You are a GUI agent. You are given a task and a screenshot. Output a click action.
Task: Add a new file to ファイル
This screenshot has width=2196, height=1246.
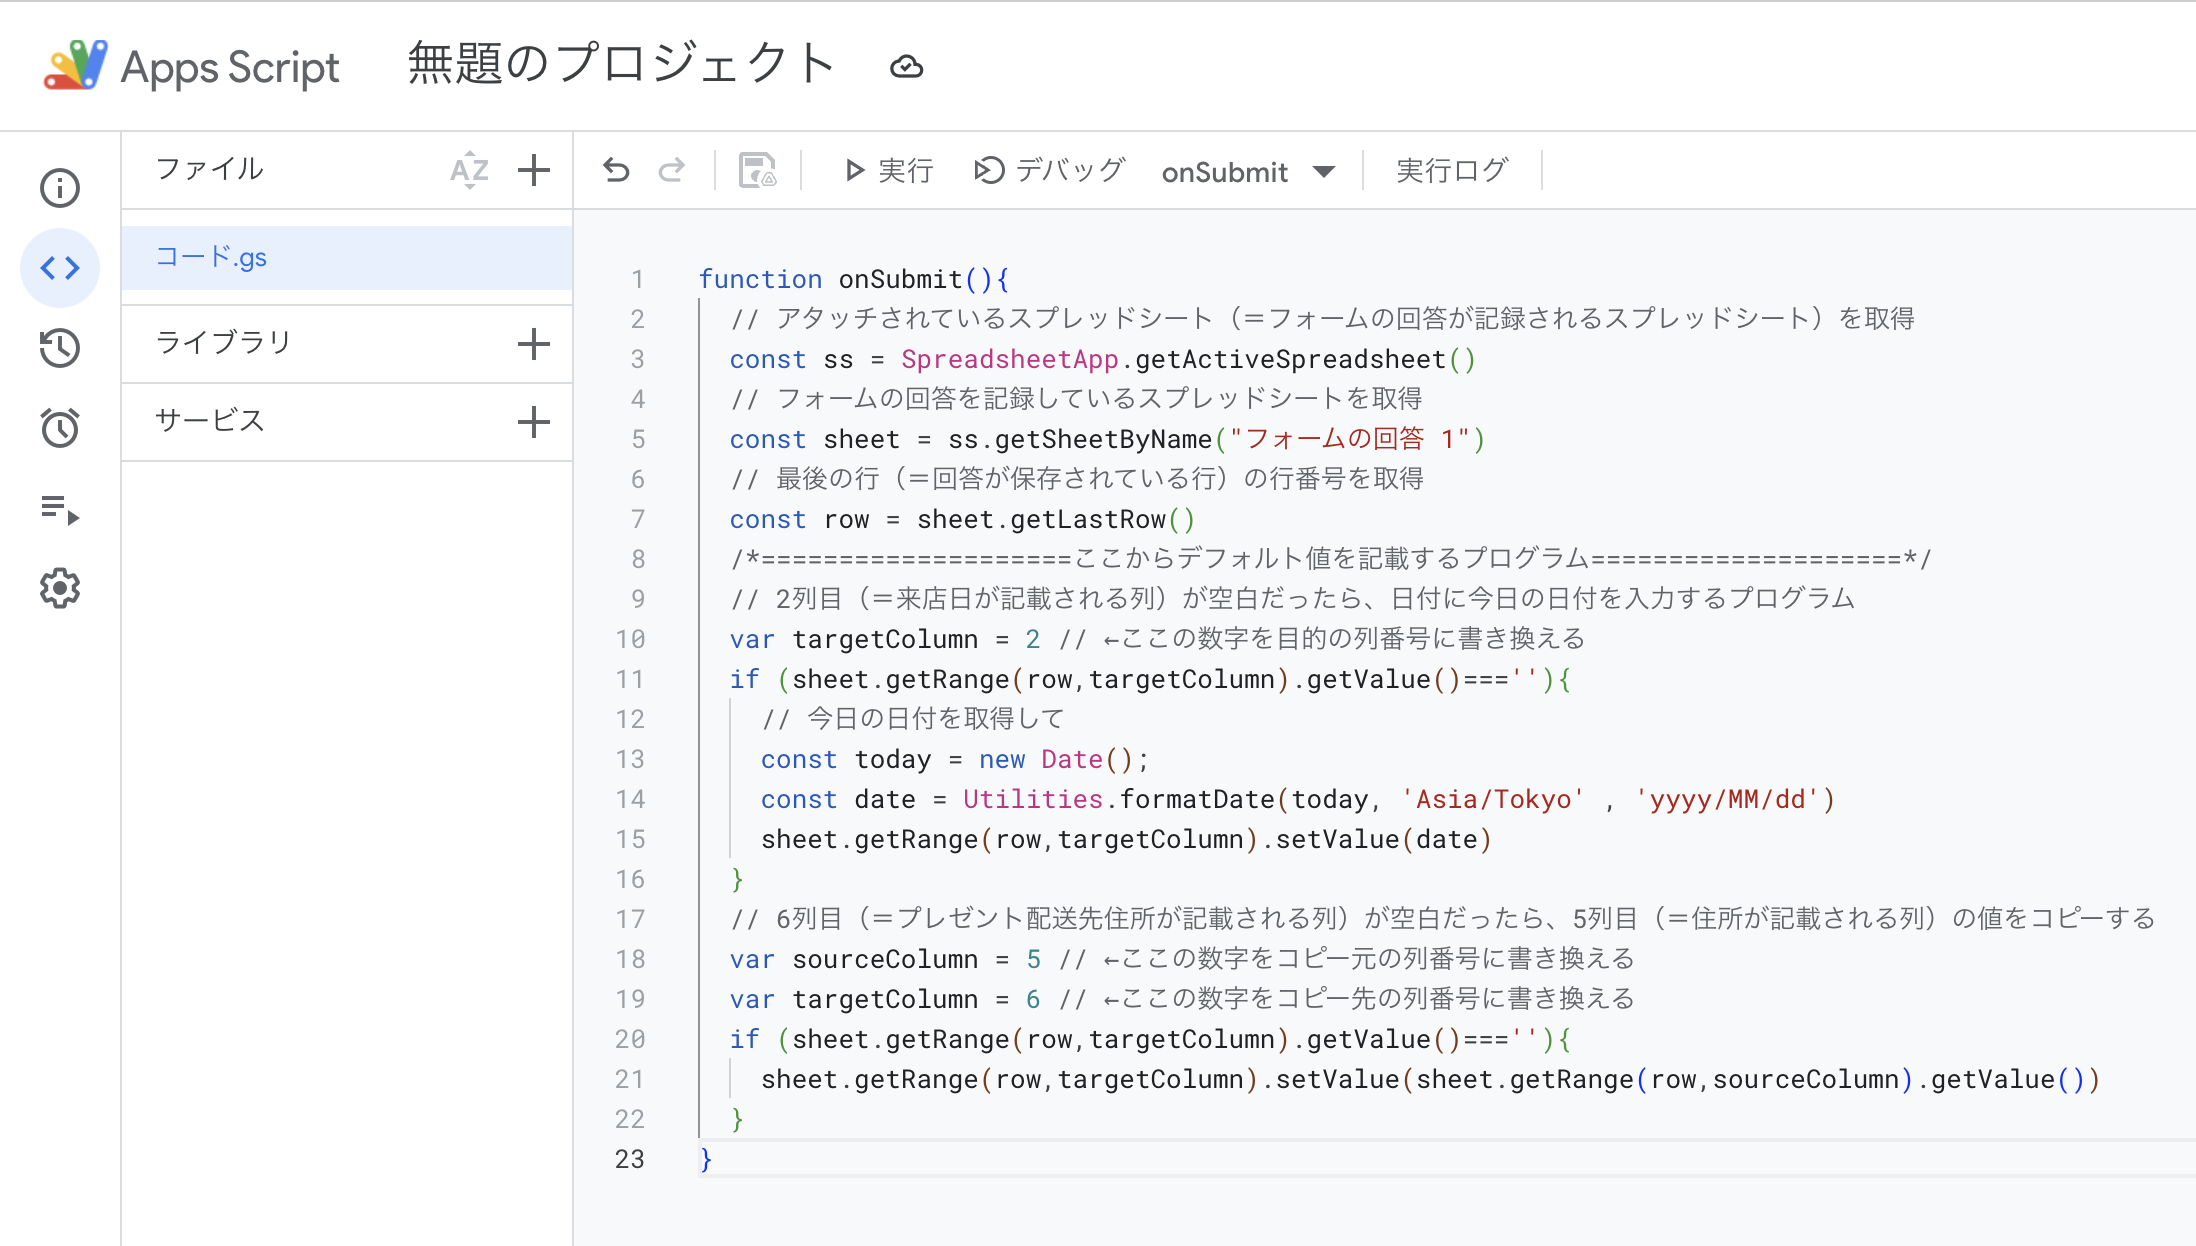(x=535, y=170)
